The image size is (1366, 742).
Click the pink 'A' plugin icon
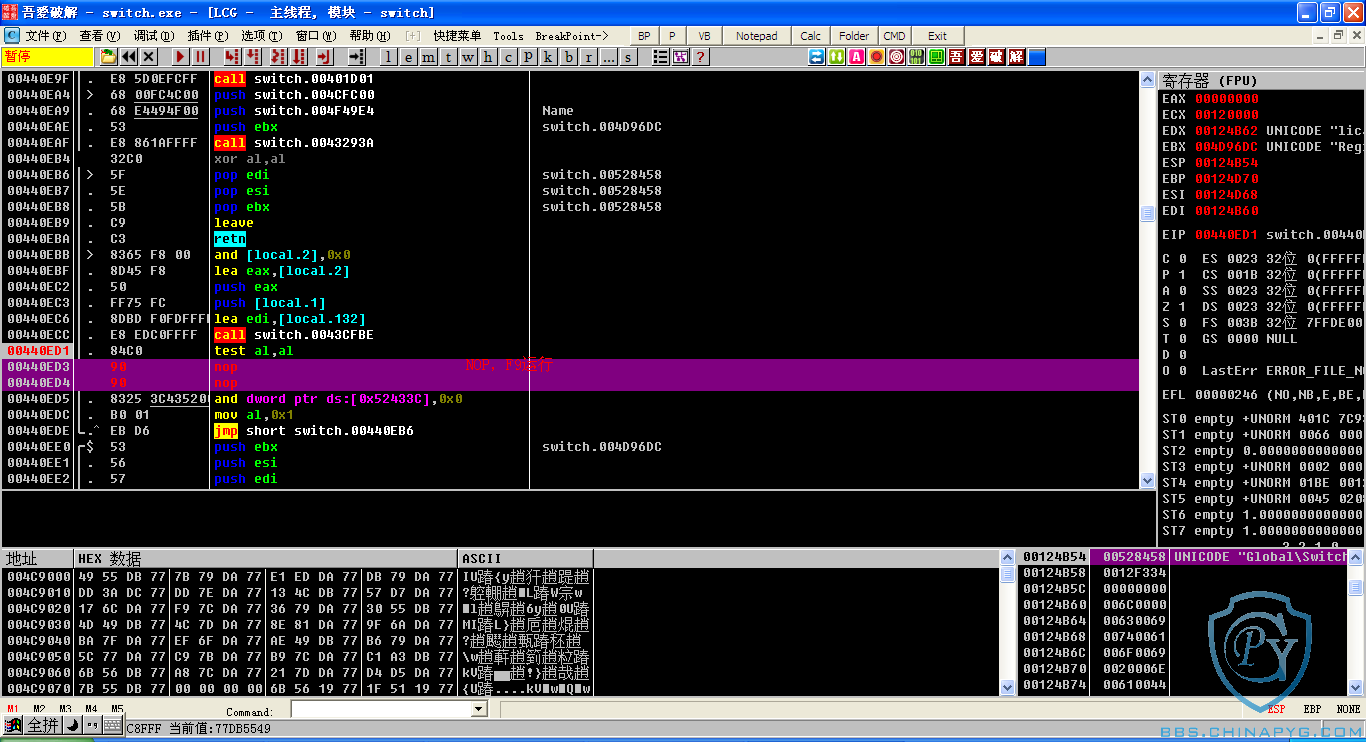[x=857, y=57]
